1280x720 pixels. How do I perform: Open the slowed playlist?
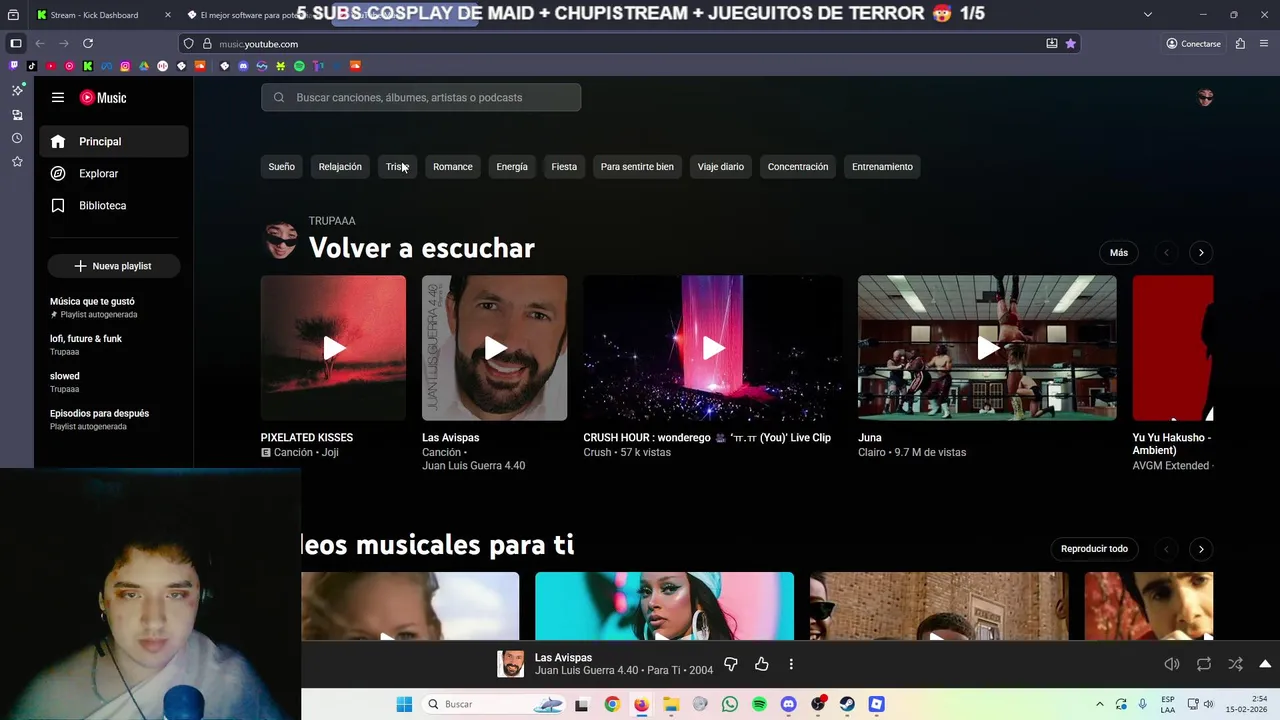pos(113,382)
